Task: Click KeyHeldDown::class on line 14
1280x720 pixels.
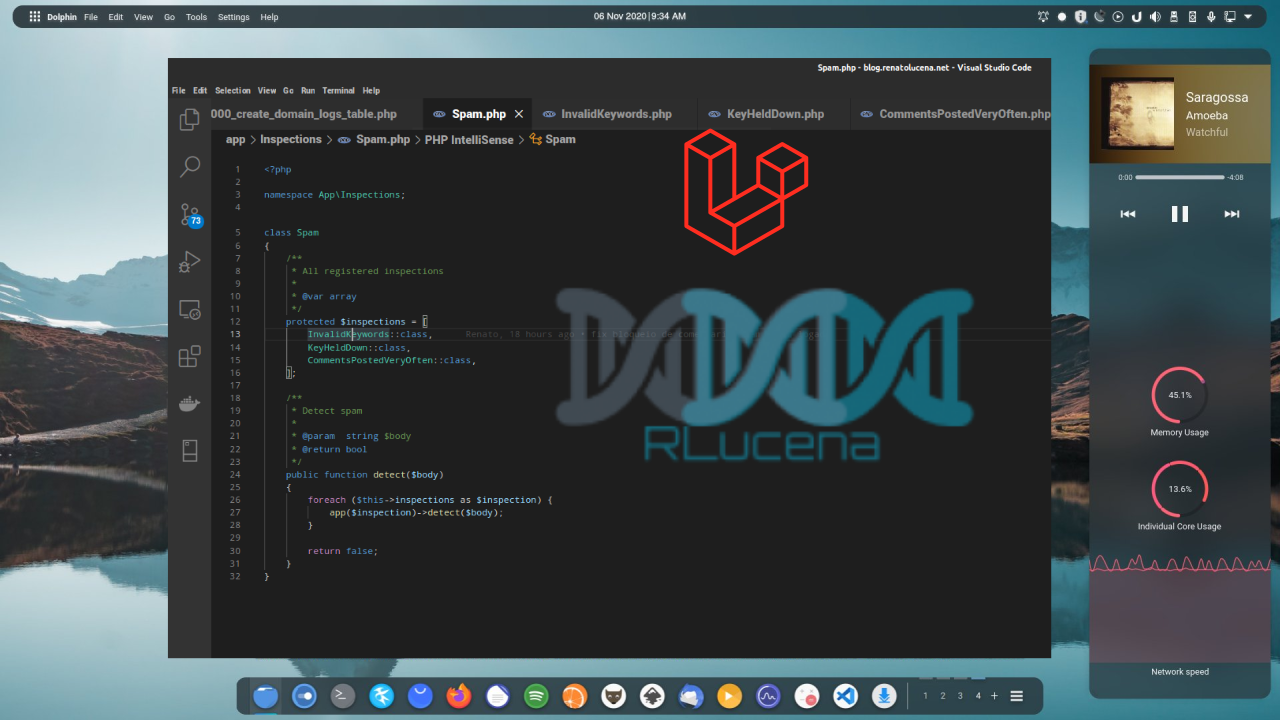Action: [x=358, y=347]
